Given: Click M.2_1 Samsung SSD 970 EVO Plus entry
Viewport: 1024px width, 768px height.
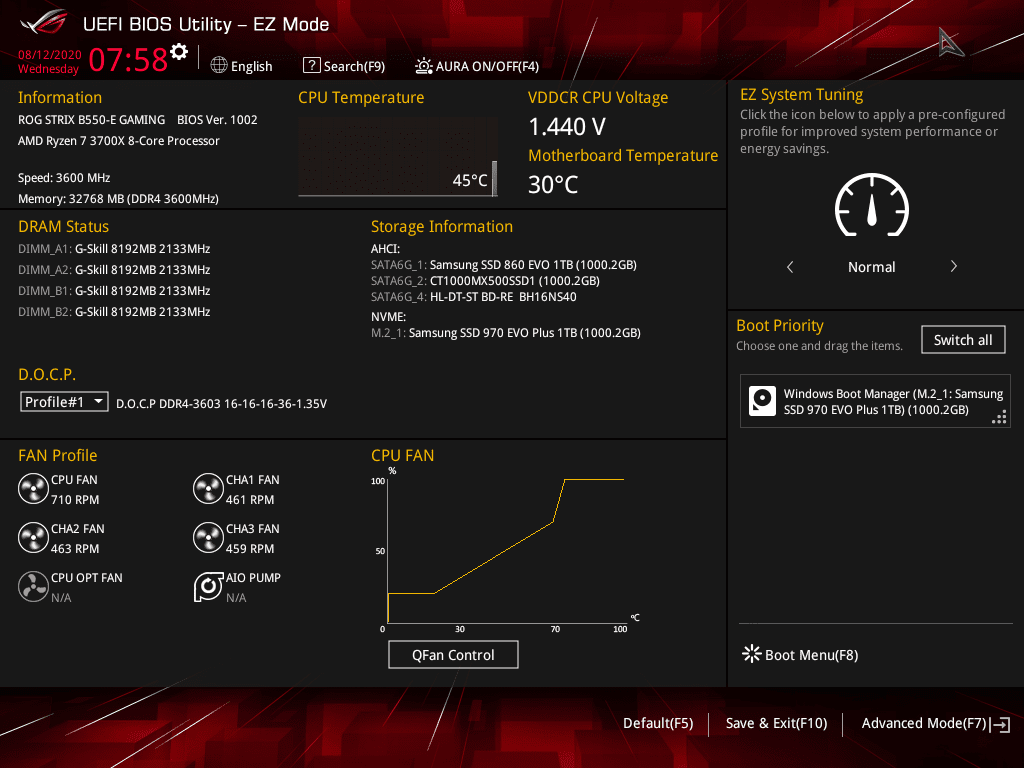Looking at the screenshot, I should (x=505, y=332).
